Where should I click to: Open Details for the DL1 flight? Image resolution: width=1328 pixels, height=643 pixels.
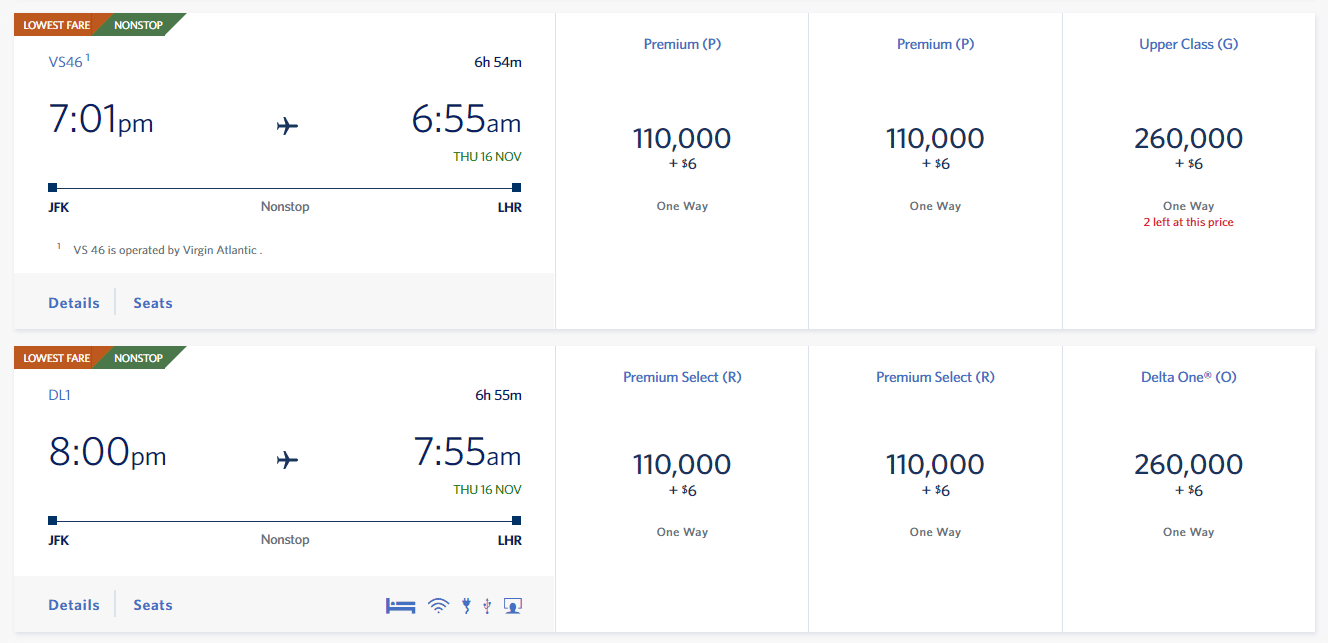coord(74,605)
